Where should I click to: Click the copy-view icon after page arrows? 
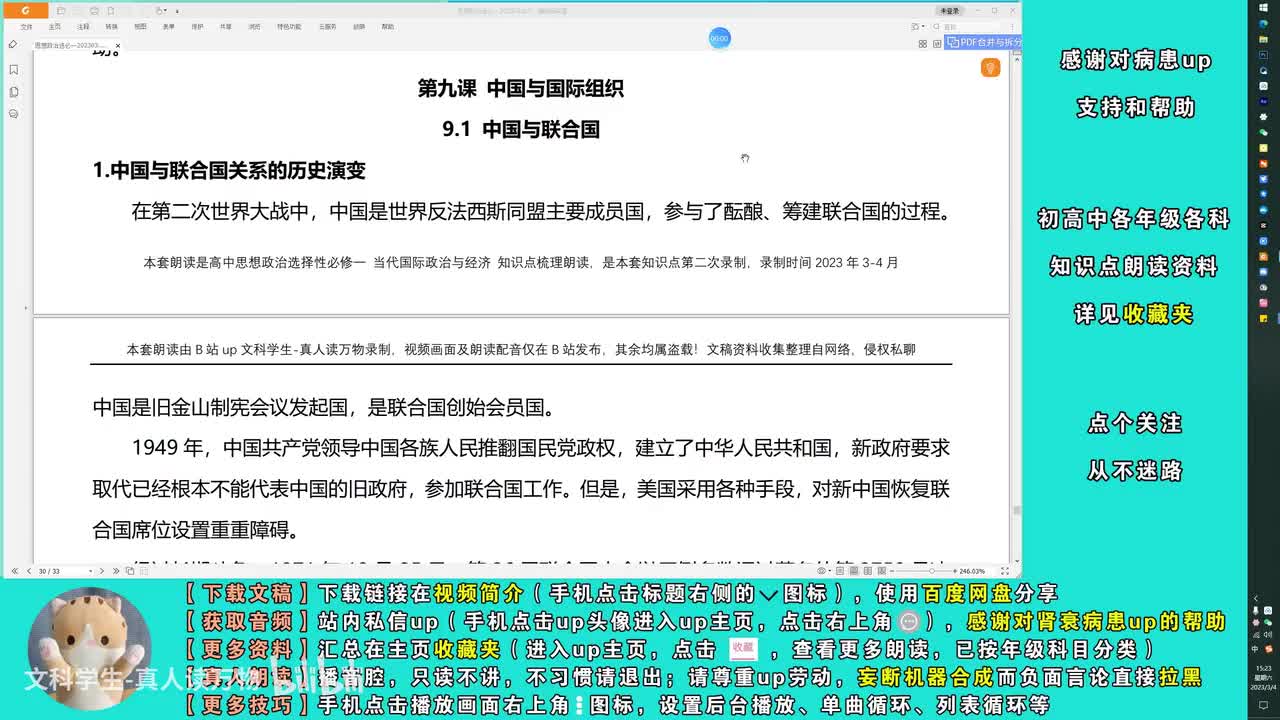(130, 571)
